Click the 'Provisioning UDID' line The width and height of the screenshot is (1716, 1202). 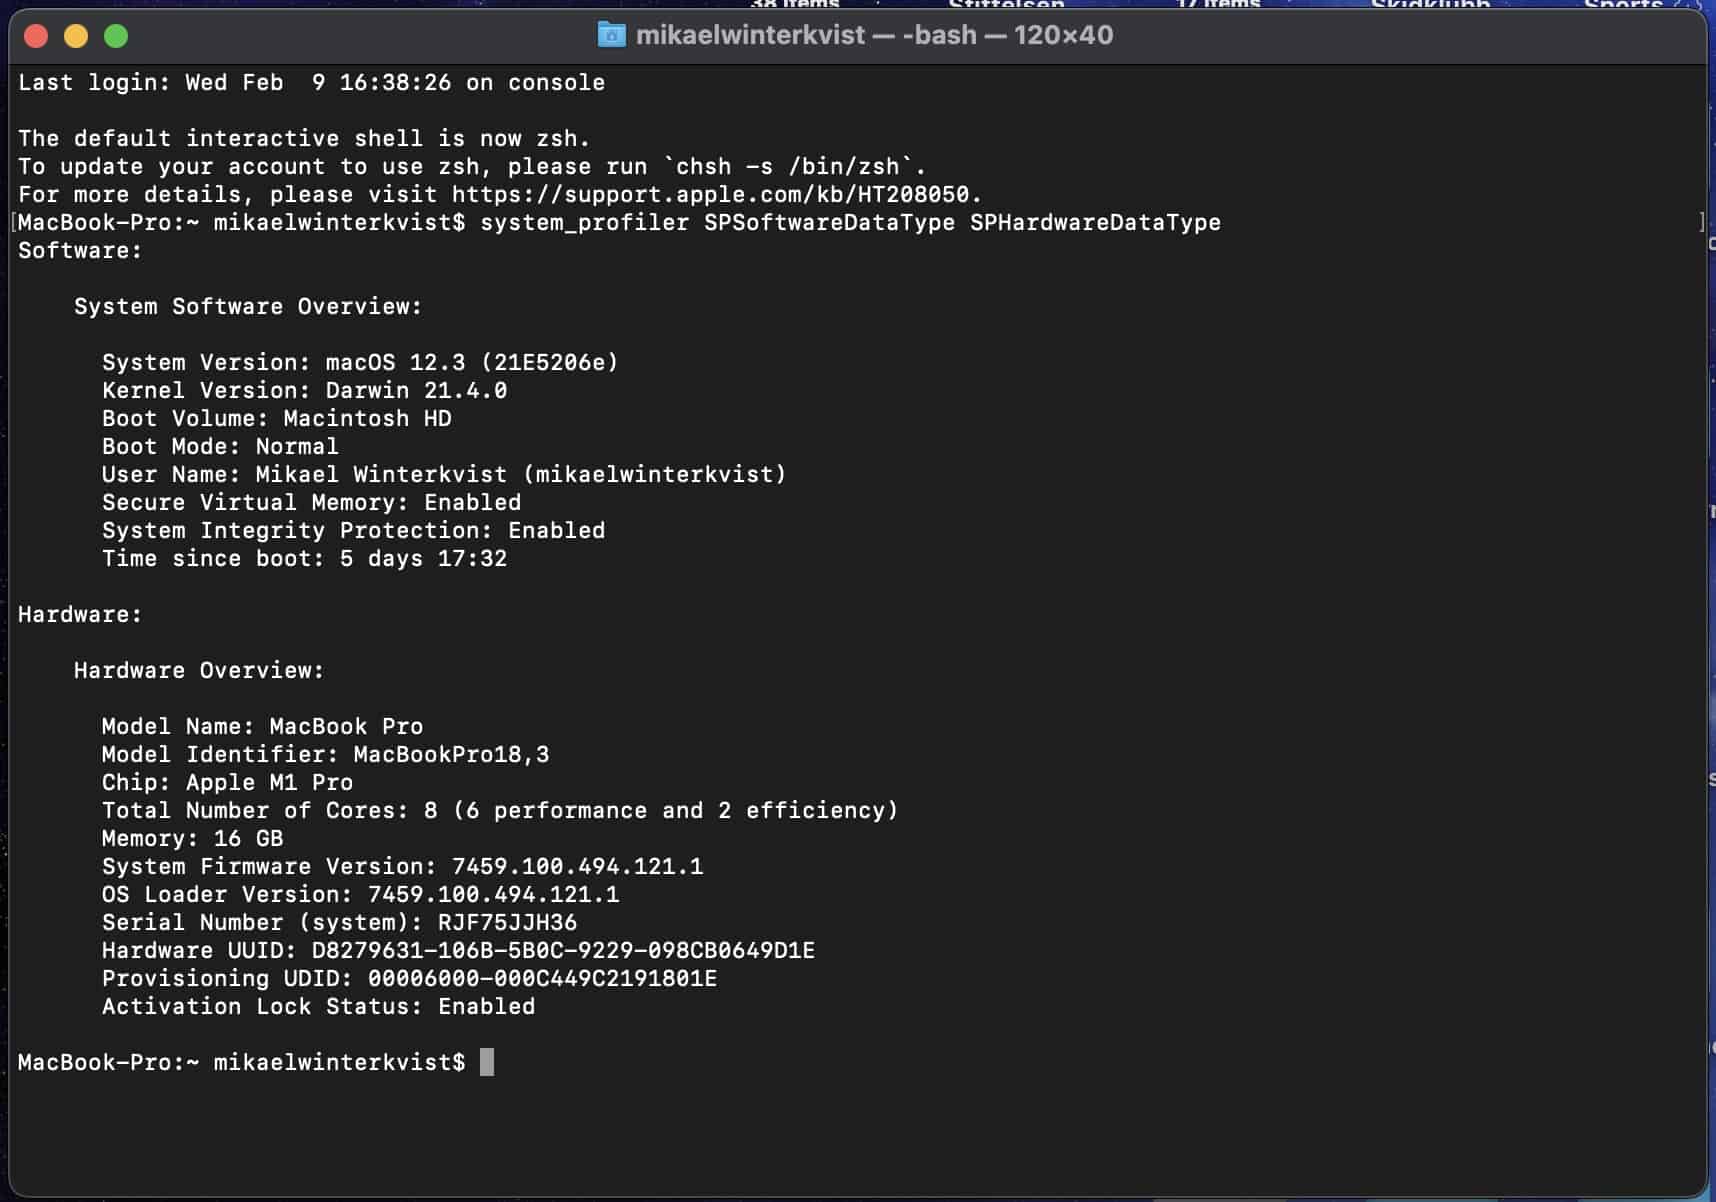tap(409, 979)
